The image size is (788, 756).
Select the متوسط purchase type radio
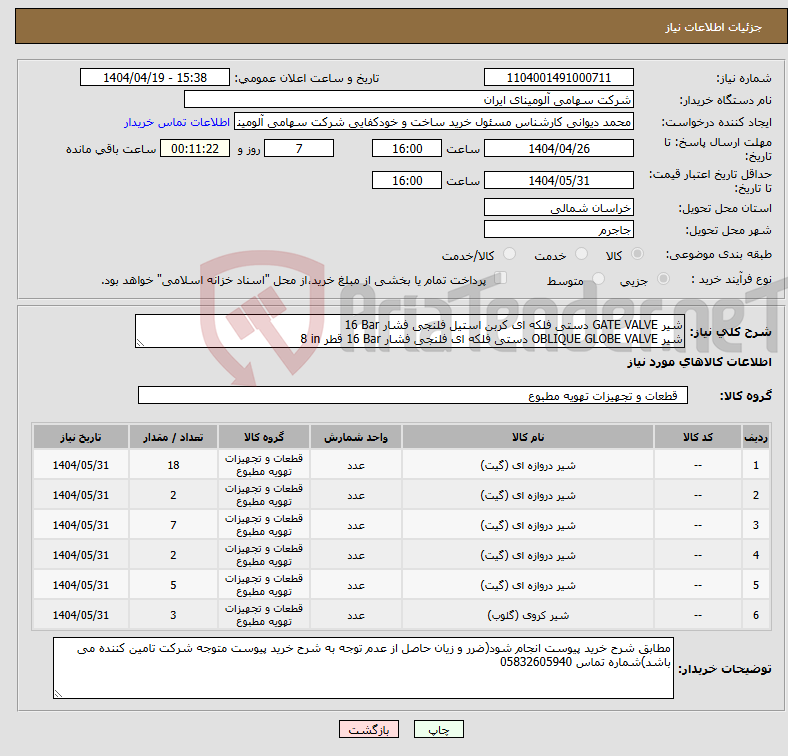point(598,278)
